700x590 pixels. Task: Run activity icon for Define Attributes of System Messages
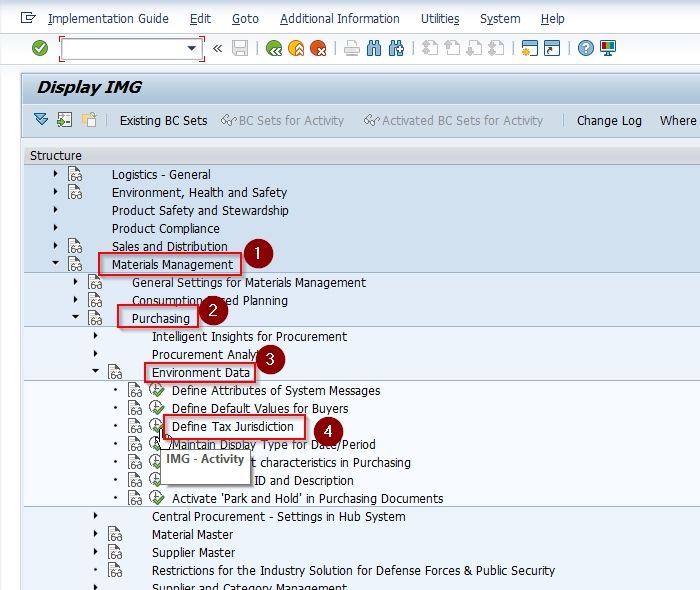tap(156, 390)
